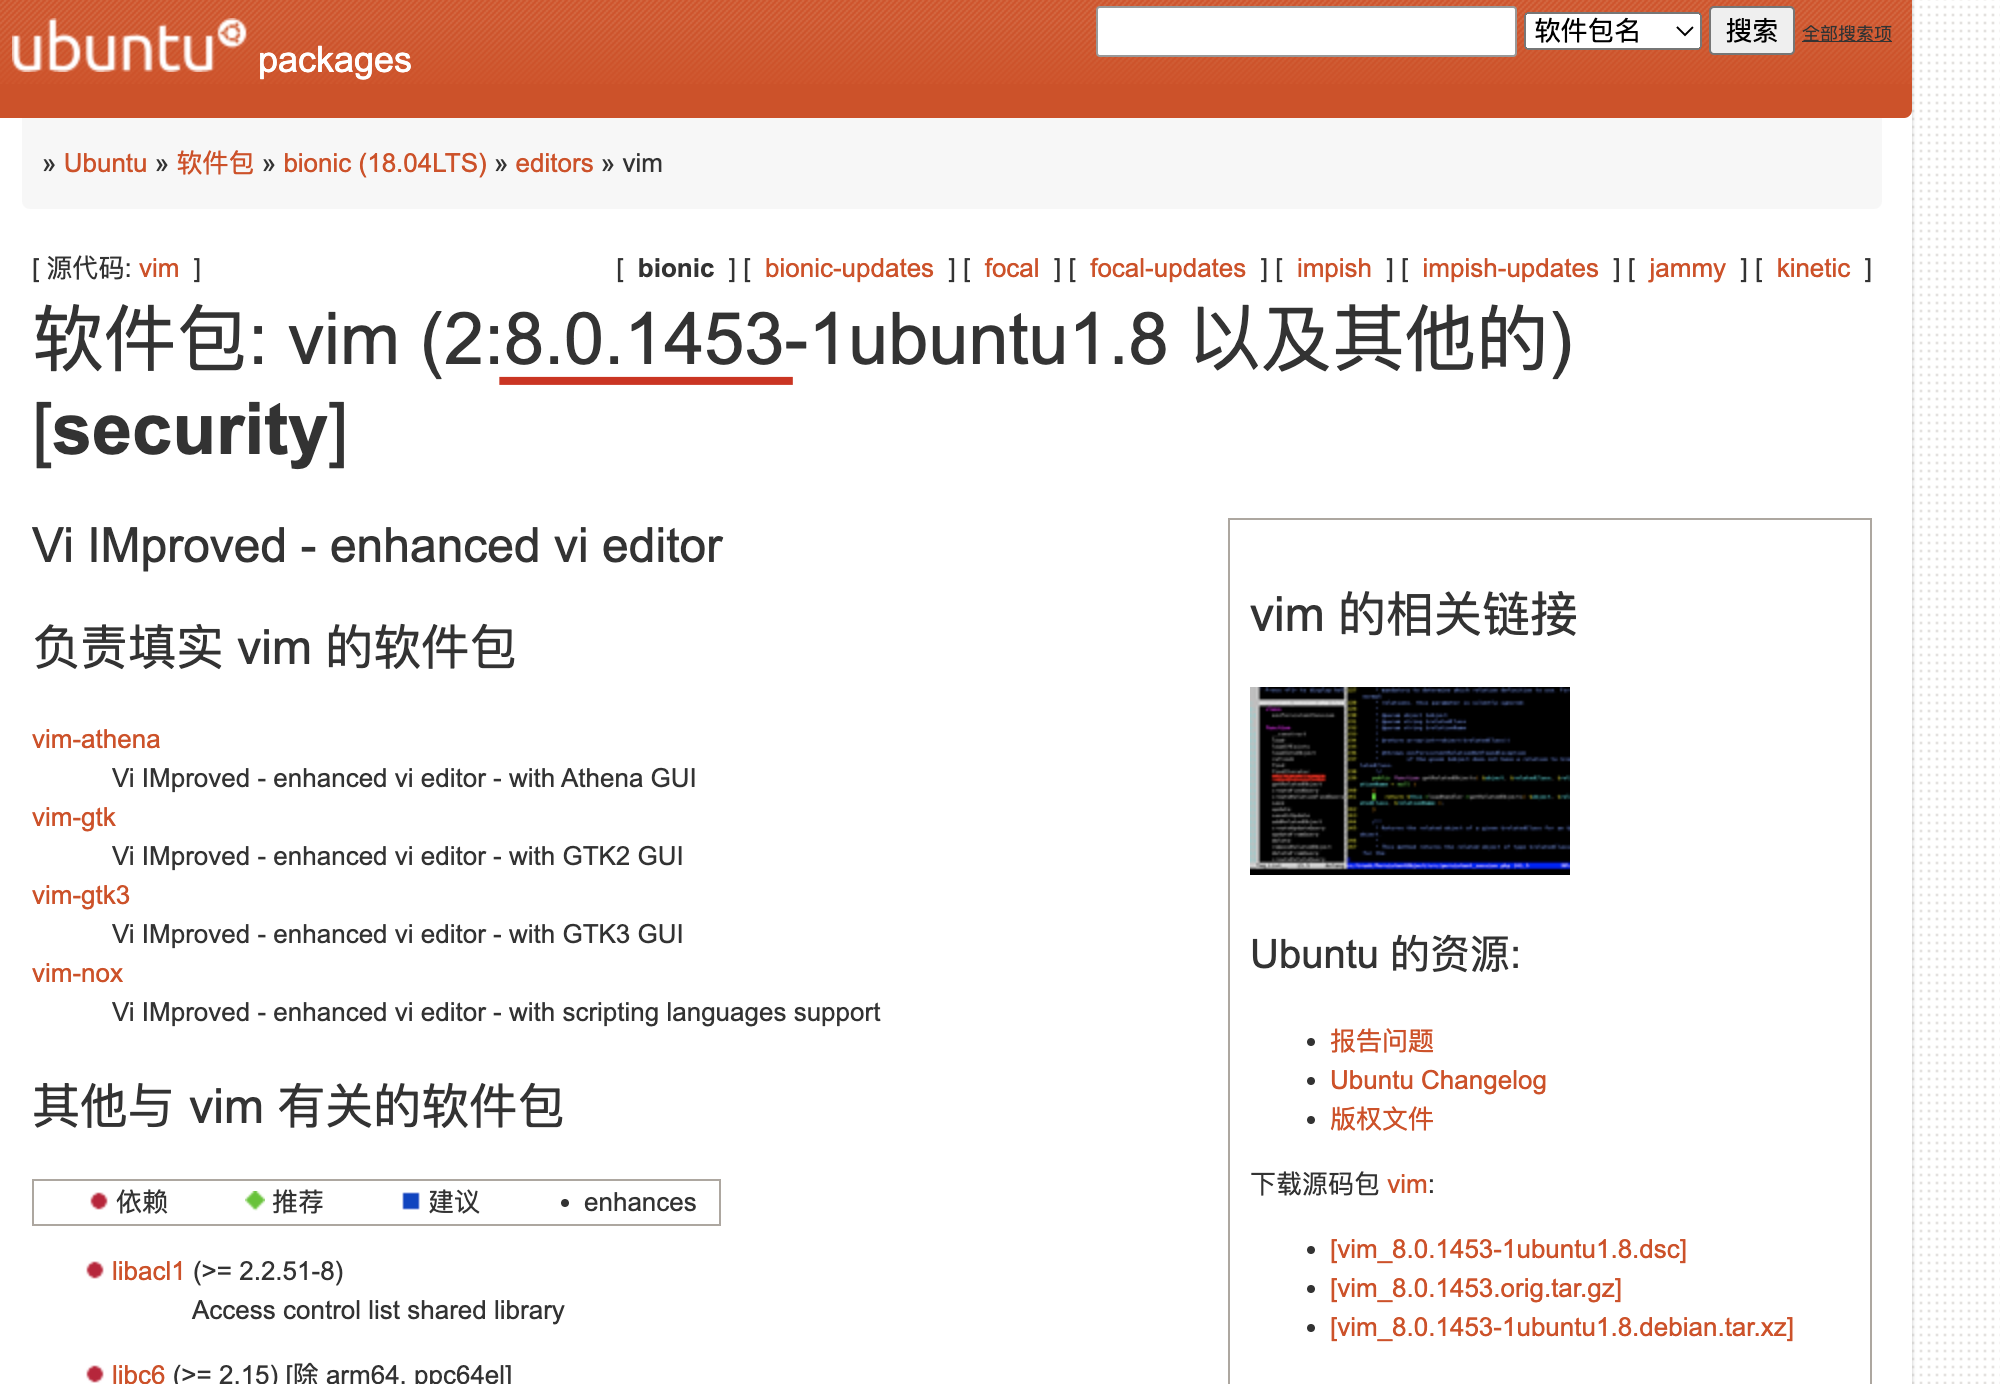
Task: Open the vim-nox package page
Action: (77, 973)
